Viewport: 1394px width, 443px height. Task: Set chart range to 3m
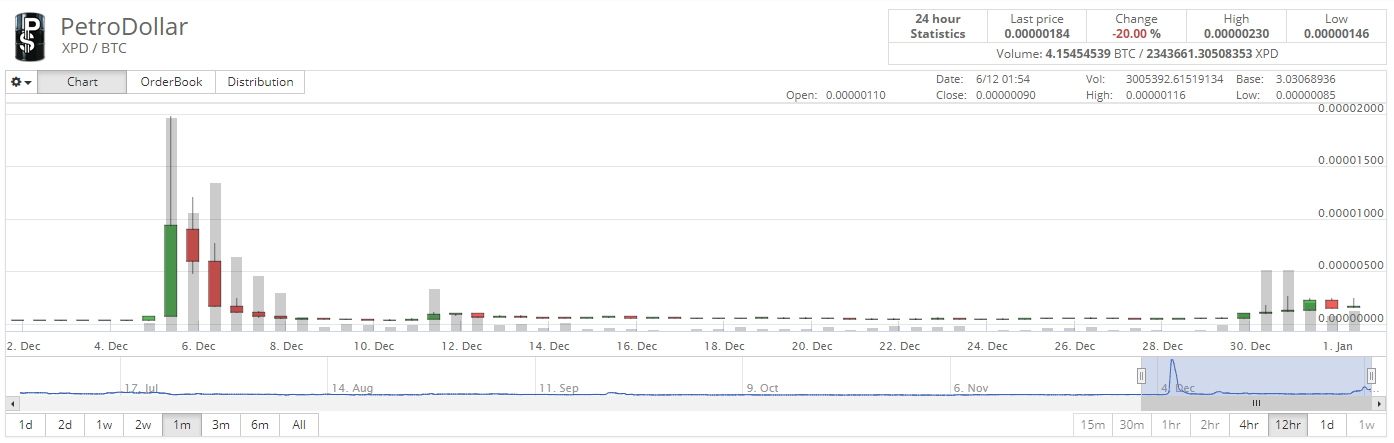tap(221, 425)
